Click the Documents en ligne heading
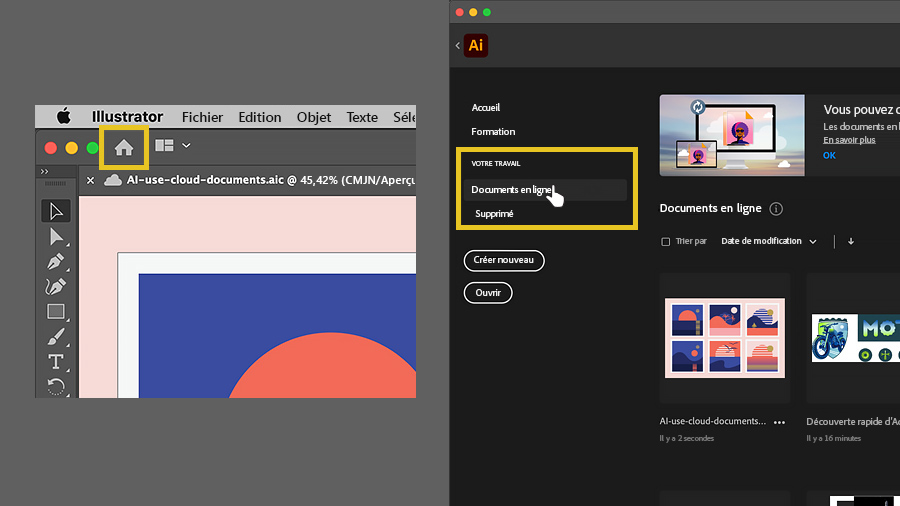900x506 pixels. click(x=711, y=208)
